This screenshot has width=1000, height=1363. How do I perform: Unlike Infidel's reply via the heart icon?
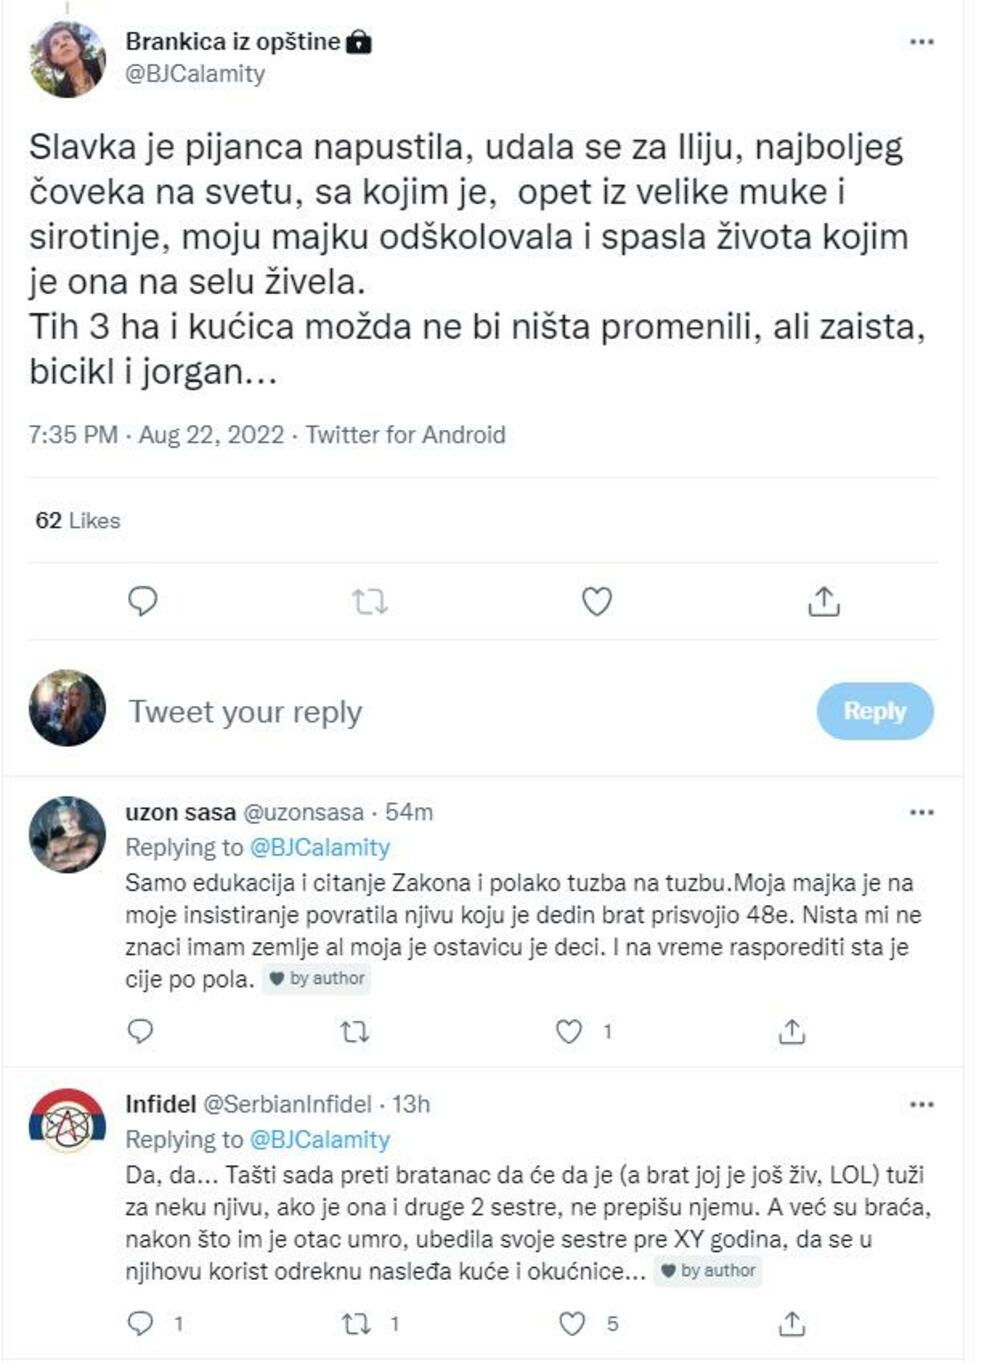coord(574,1322)
